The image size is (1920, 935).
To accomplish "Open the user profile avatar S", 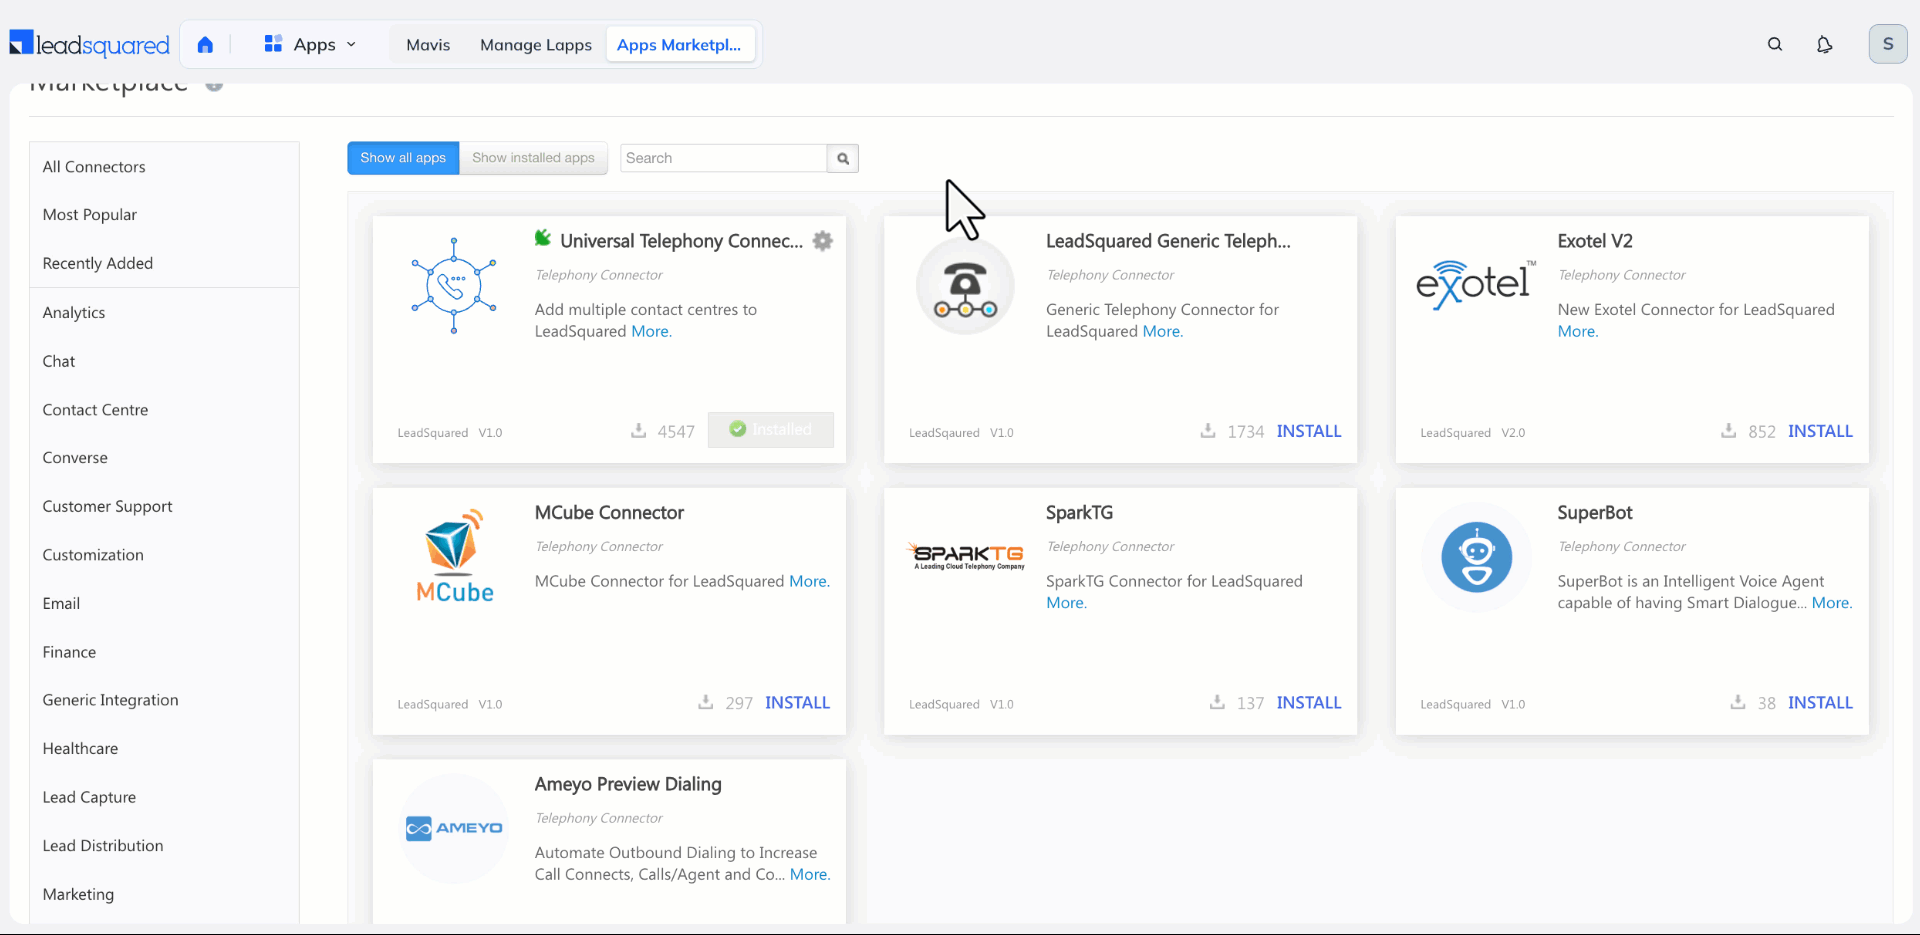I will click(1888, 44).
